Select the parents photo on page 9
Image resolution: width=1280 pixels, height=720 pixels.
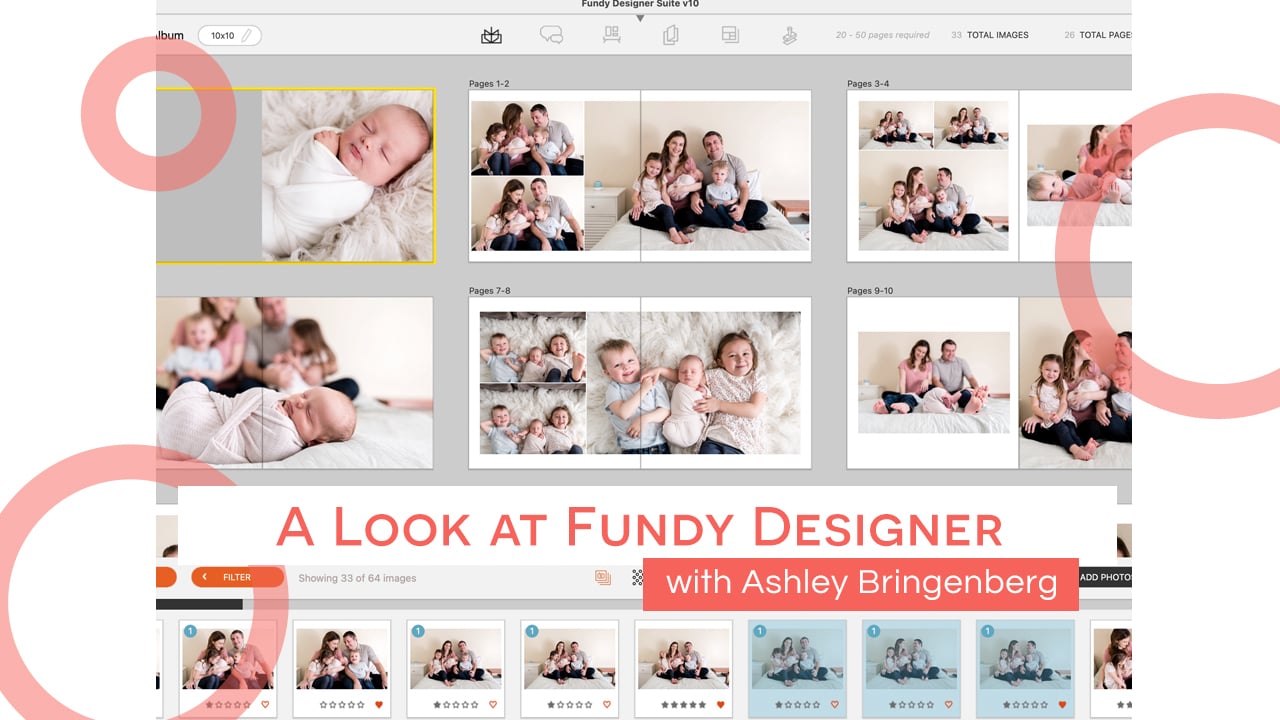[934, 382]
